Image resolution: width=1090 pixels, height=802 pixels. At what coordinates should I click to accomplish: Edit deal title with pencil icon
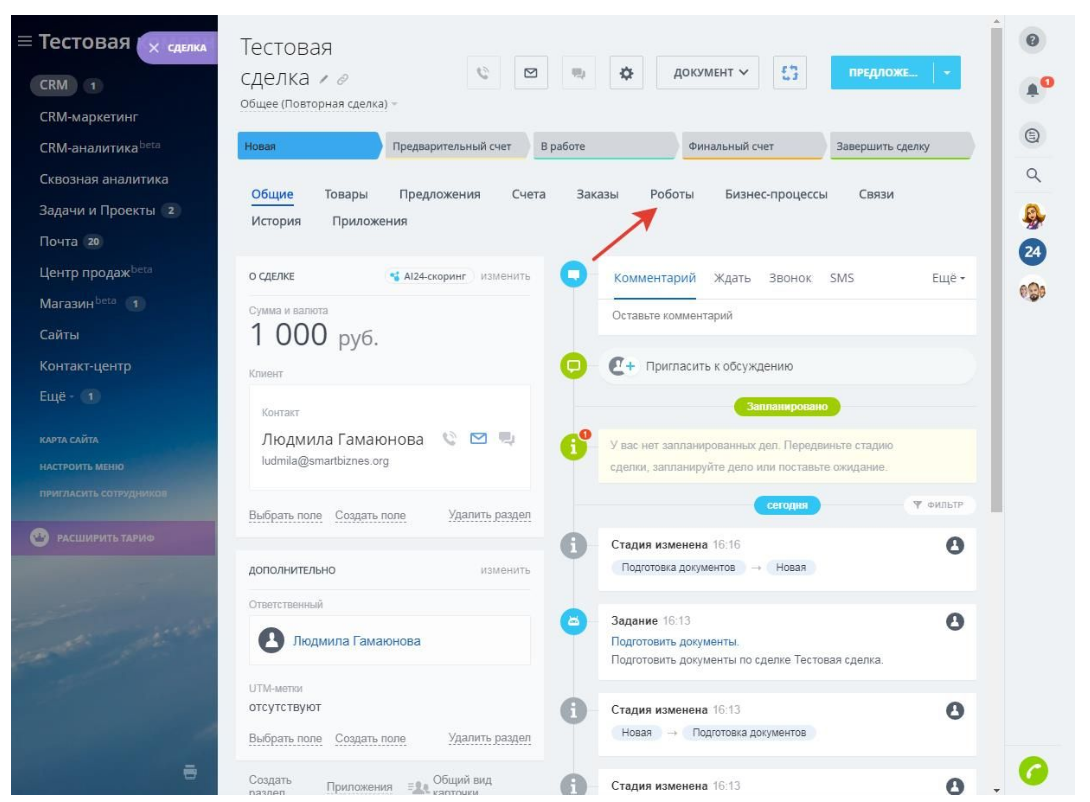pyautogui.click(x=324, y=80)
